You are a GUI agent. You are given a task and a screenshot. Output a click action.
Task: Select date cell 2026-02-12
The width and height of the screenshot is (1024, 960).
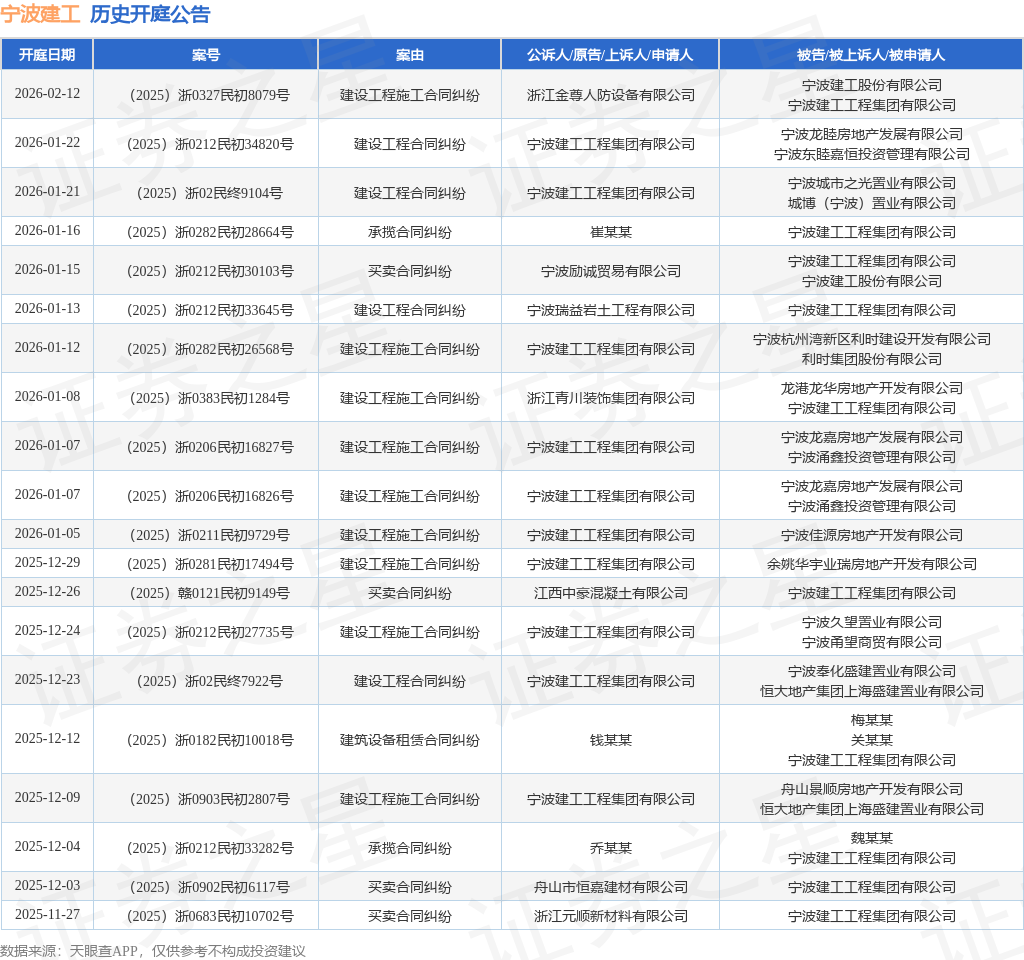(47, 93)
